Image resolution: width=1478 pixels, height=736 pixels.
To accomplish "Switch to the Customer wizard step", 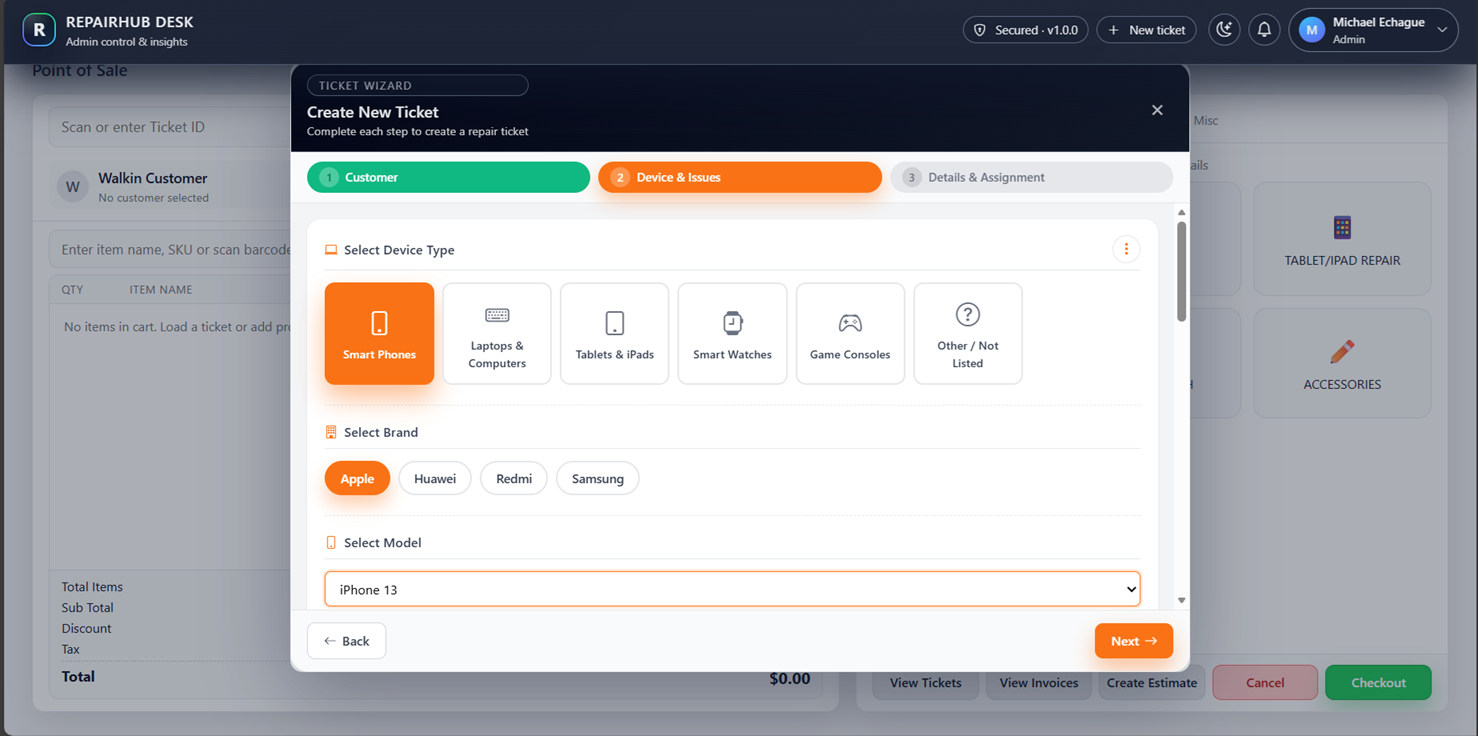I will click(x=448, y=176).
